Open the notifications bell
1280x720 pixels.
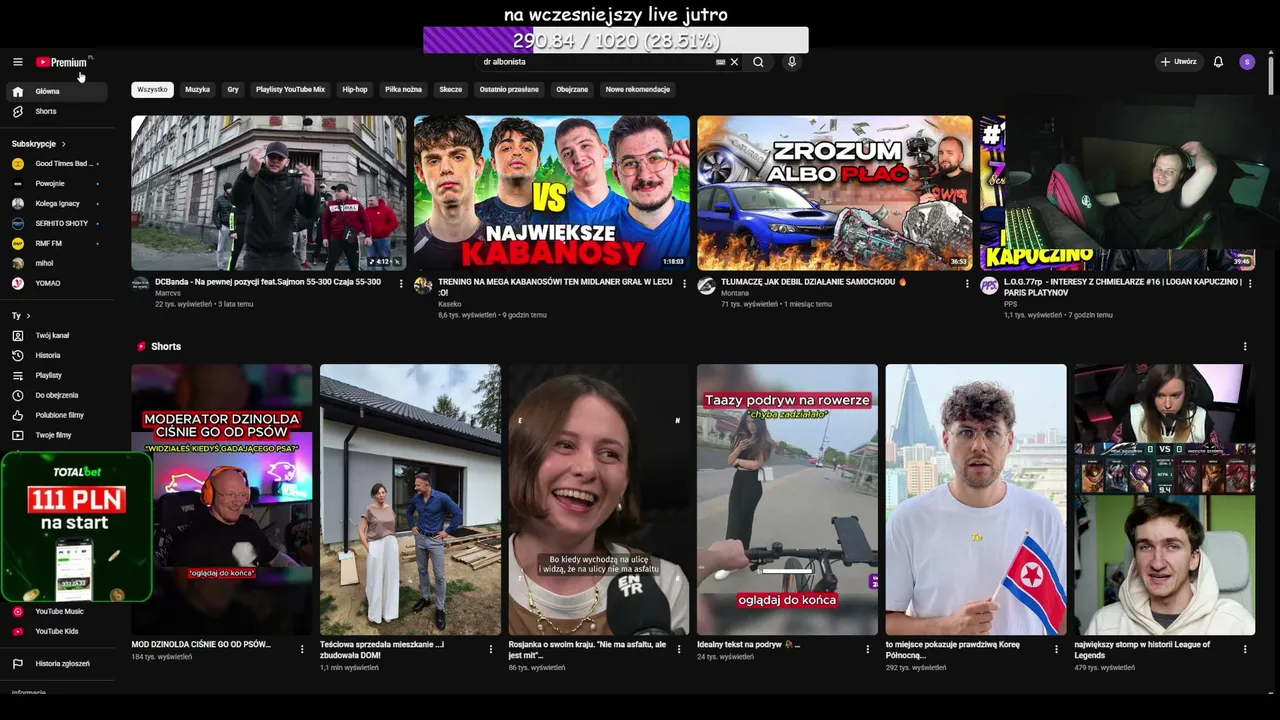pyautogui.click(x=1218, y=62)
